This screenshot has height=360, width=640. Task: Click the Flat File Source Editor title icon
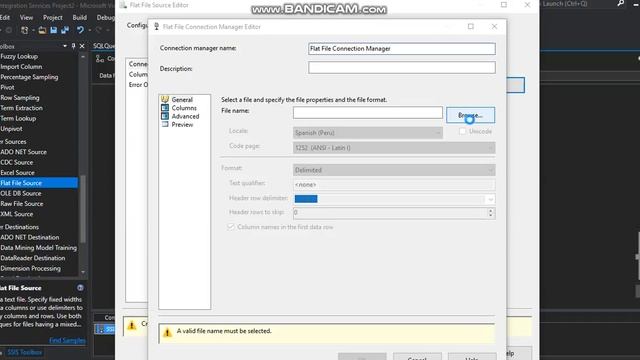[x=123, y=5]
